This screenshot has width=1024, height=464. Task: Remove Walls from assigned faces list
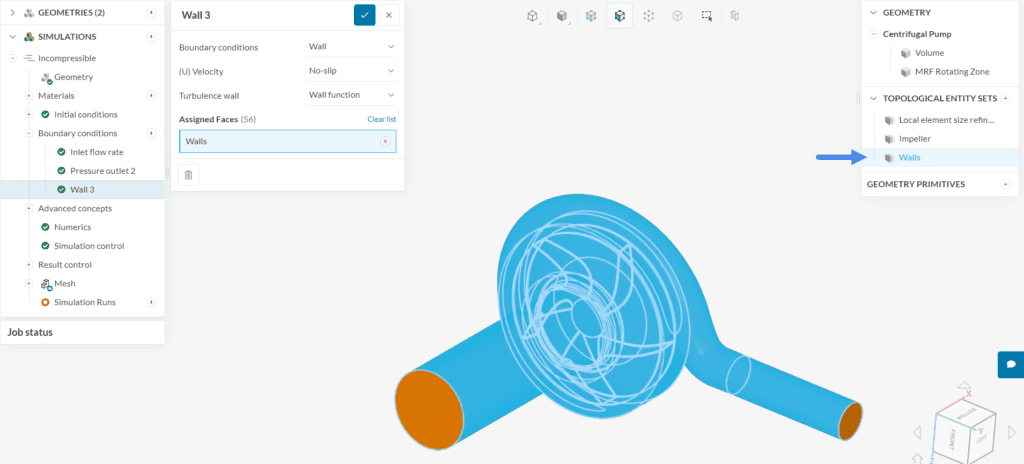(x=385, y=142)
